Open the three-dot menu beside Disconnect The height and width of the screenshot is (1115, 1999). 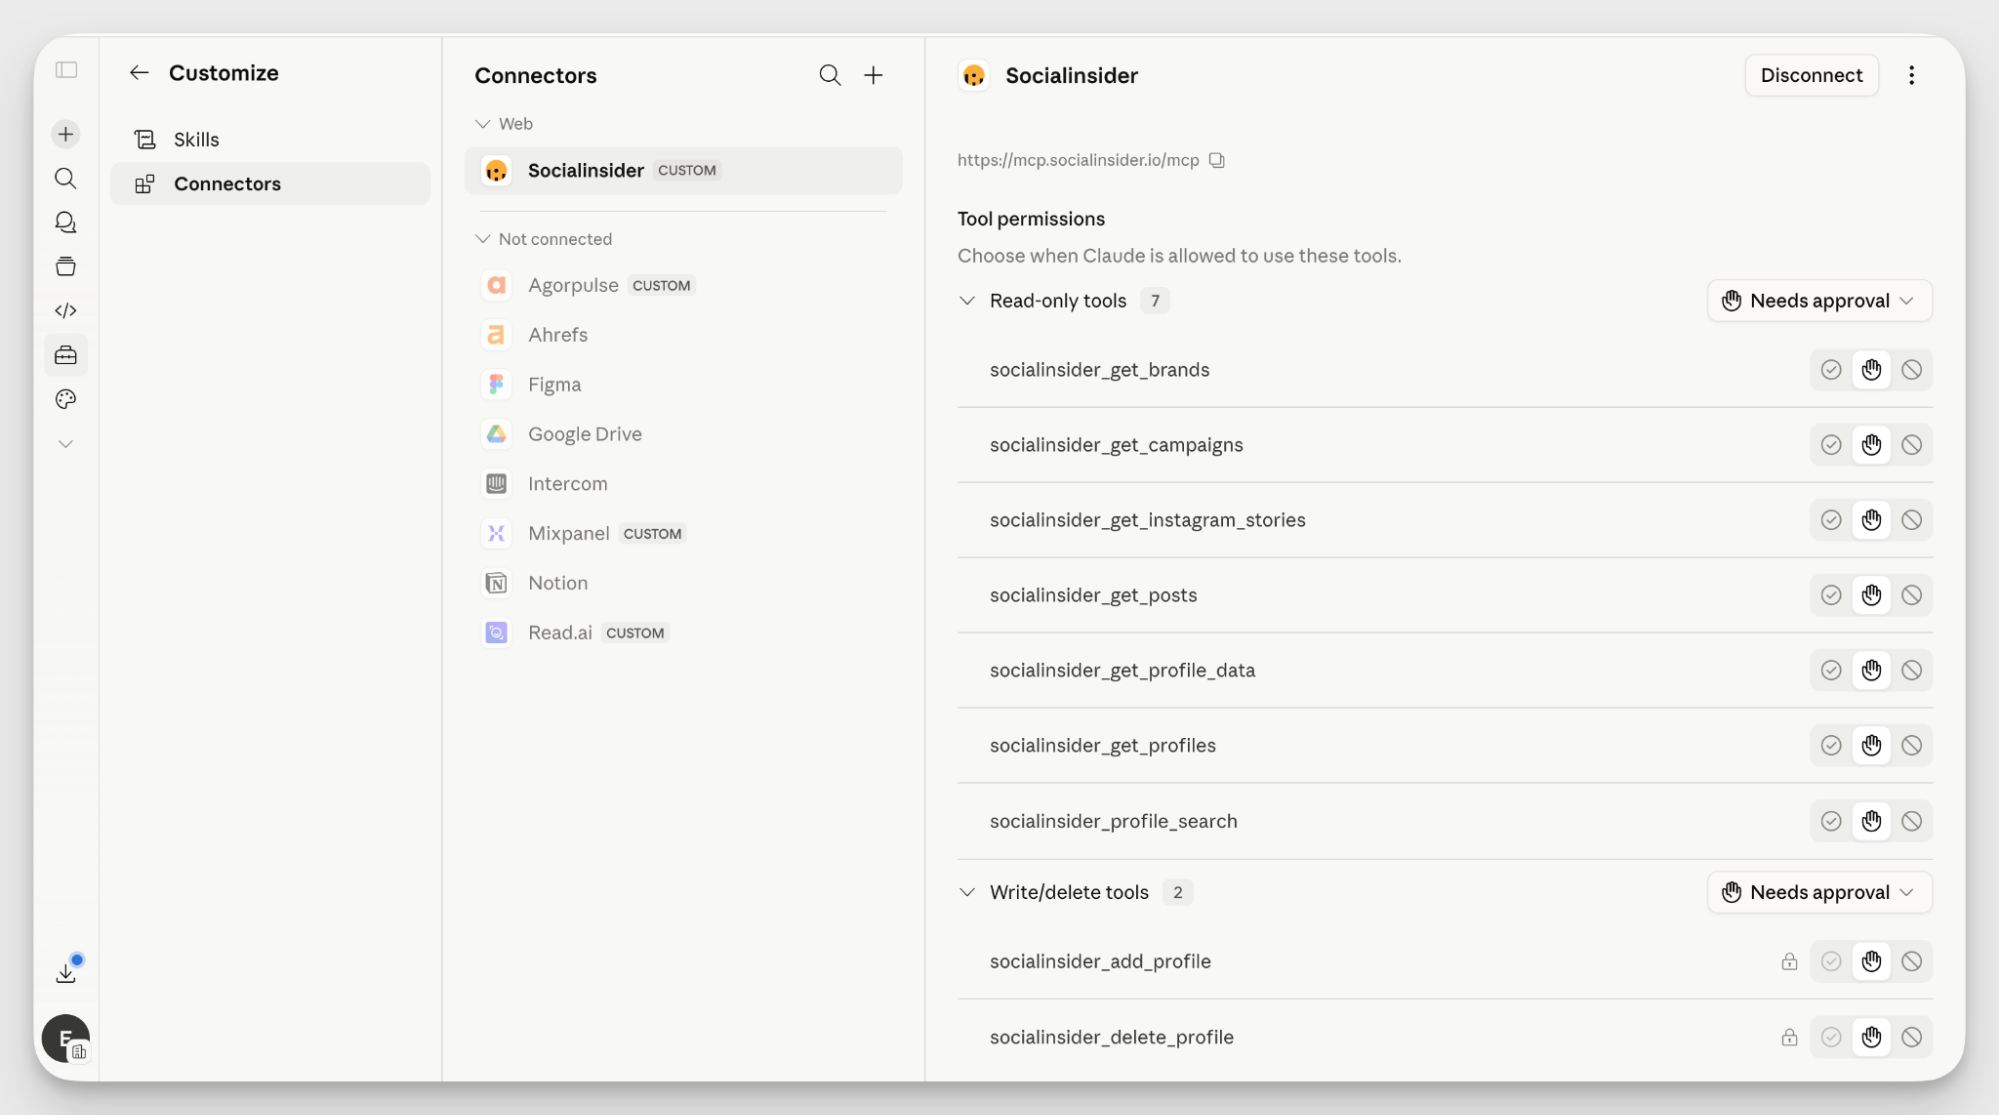click(x=1911, y=75)
